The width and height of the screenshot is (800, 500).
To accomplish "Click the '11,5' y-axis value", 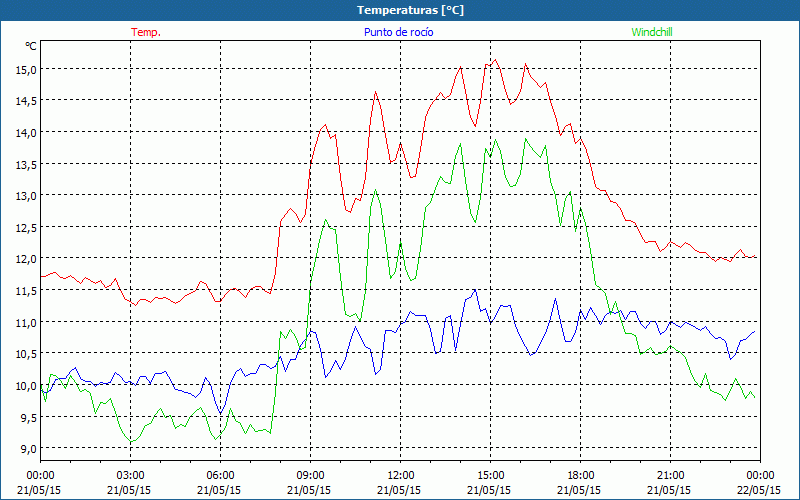I will 26,291.
